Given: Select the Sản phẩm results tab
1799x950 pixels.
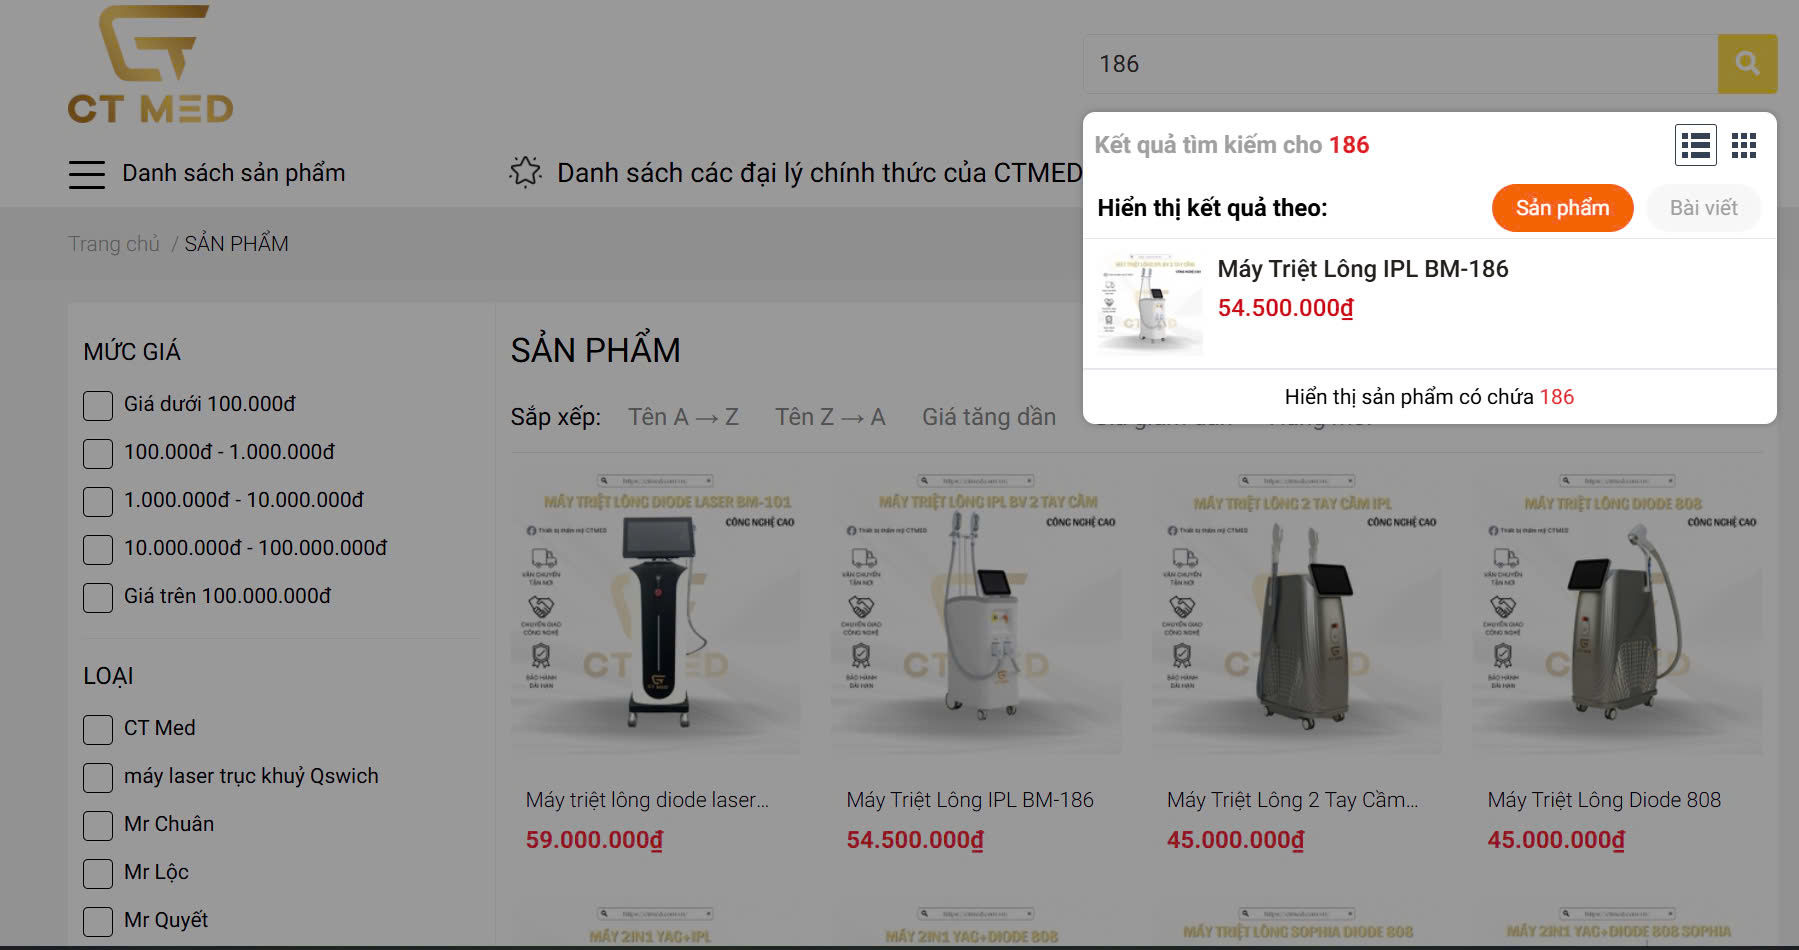Looking at the screenshot, I should click(1562, 208).
